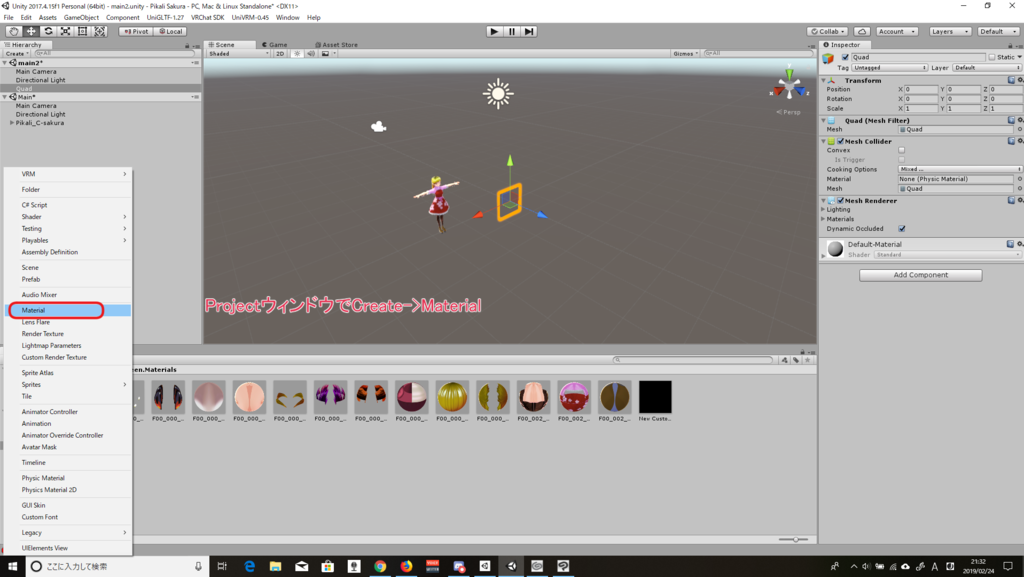This screenshot has width=1024, height=577.
Task: Open Edge browser from taskbar
Action: [249, 566]
